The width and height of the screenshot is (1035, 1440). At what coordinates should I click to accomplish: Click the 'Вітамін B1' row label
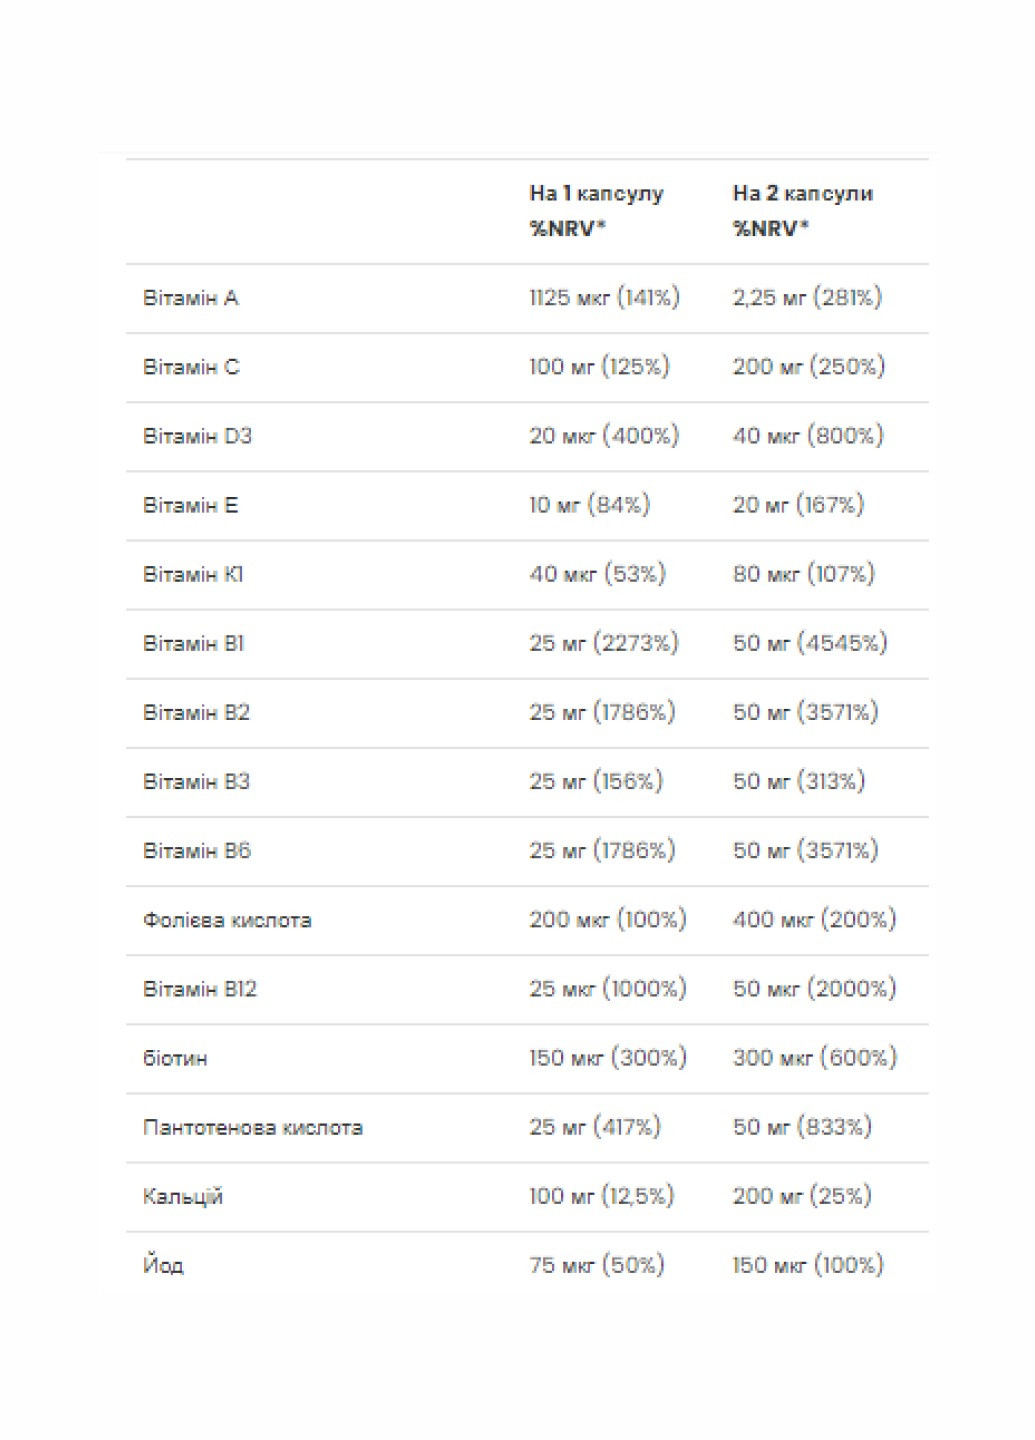tap(193, 643)
